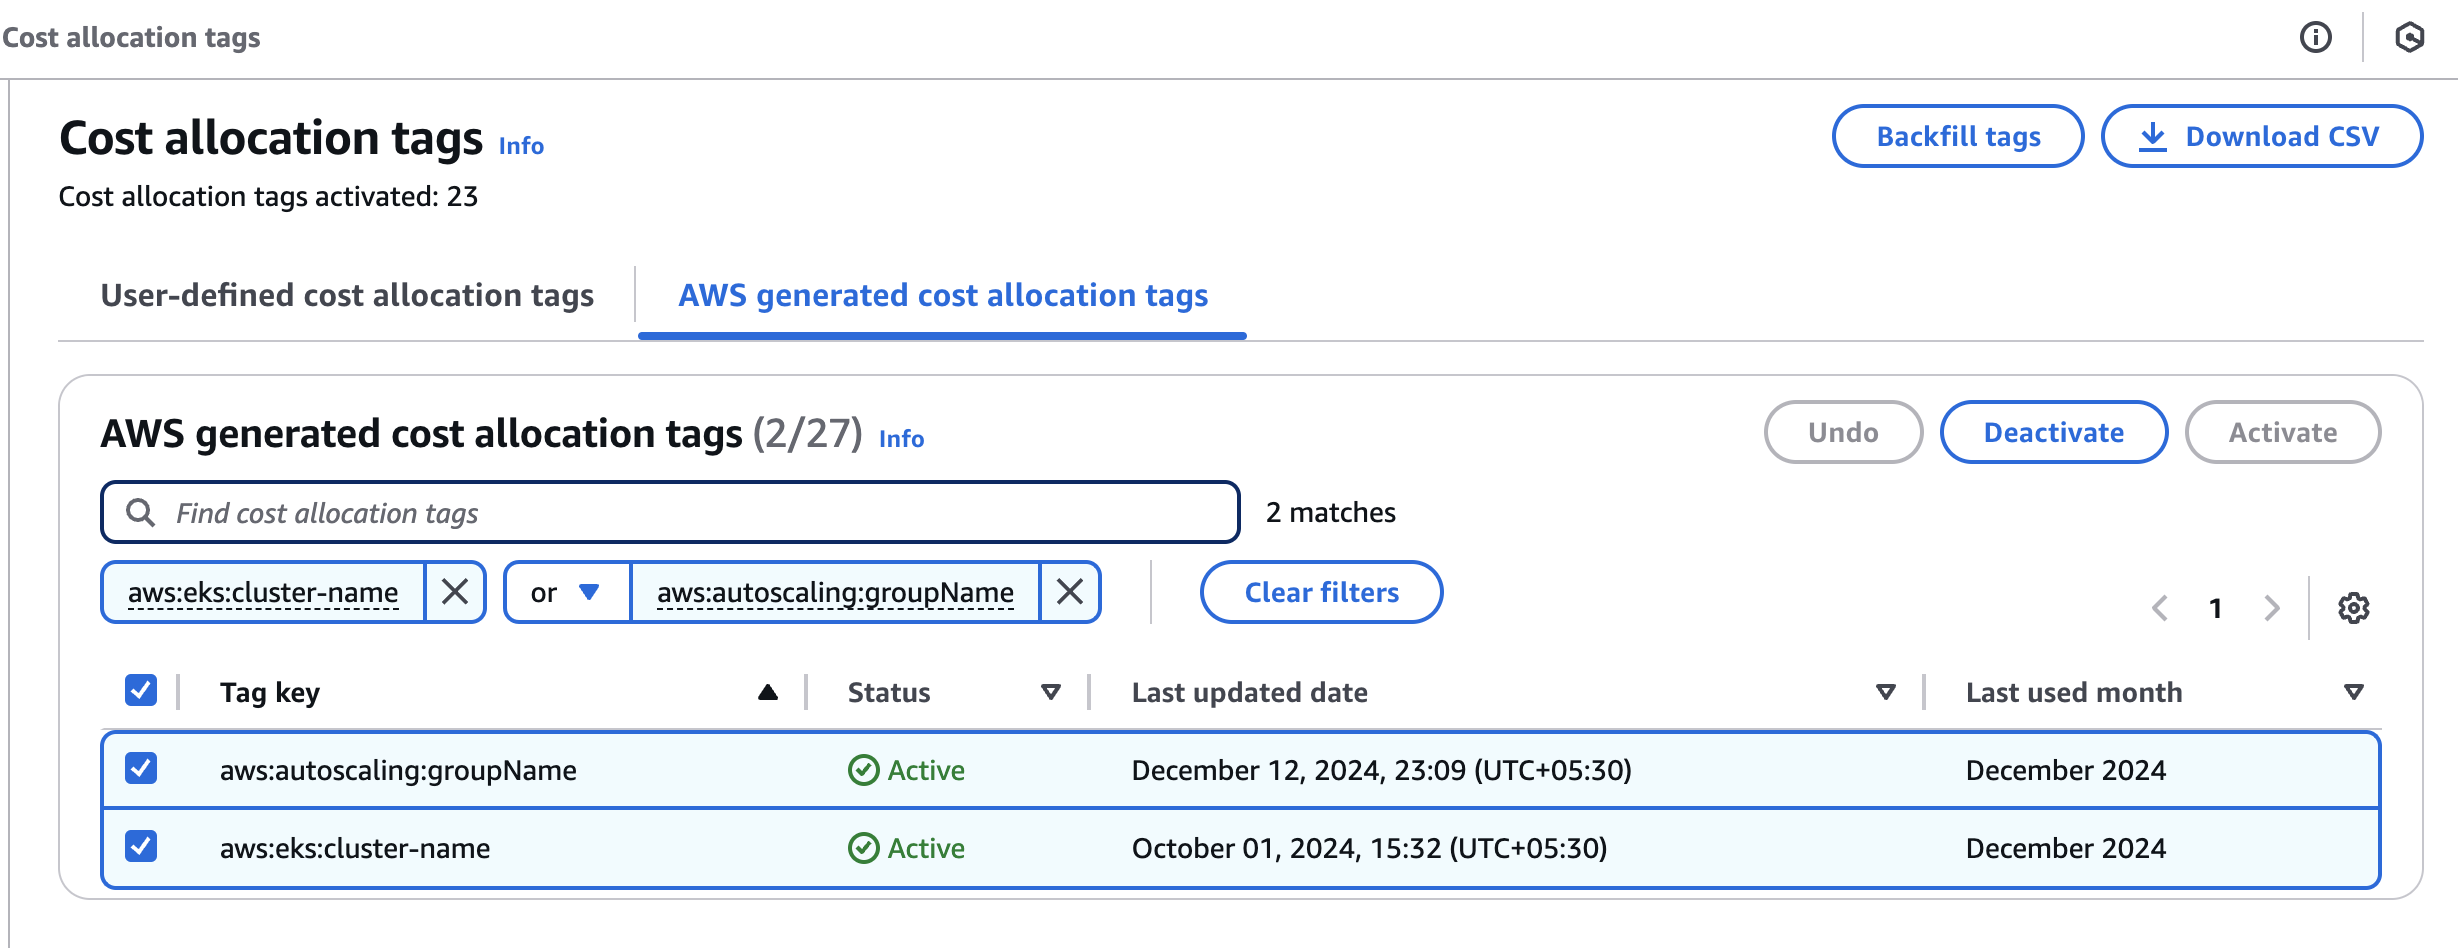Sort by Tag key ascending arrow
Viewport: 2458px width, 948px height.
[x=767, y=692]
